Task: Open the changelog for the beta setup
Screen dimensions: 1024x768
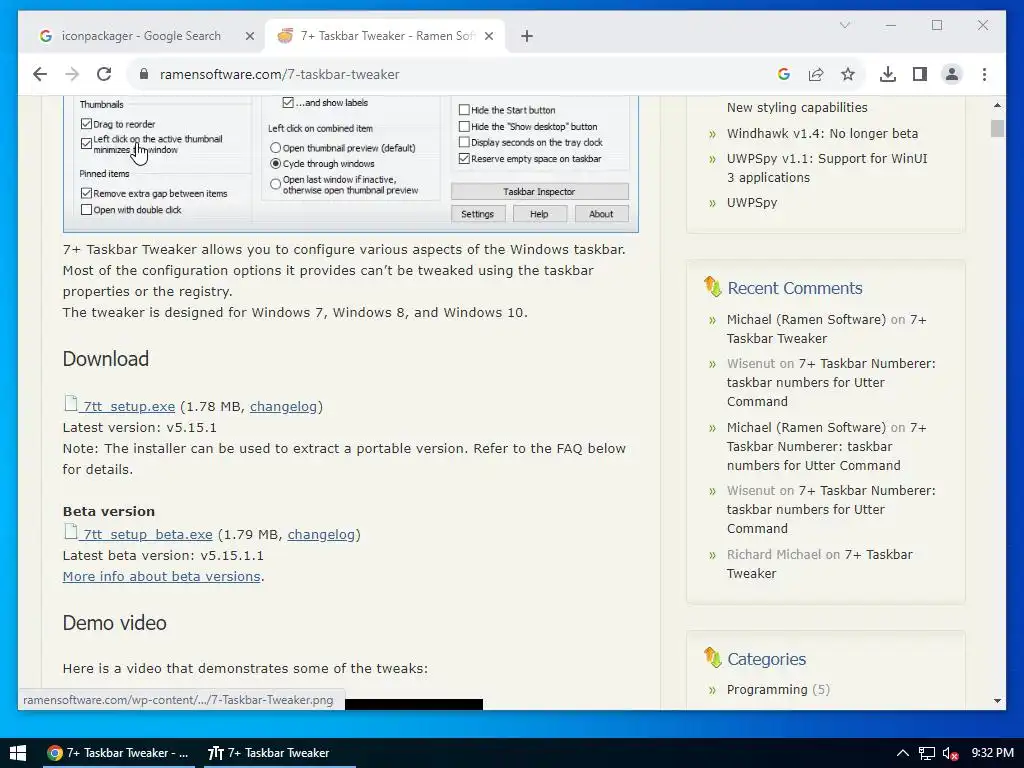Action: 321,534
